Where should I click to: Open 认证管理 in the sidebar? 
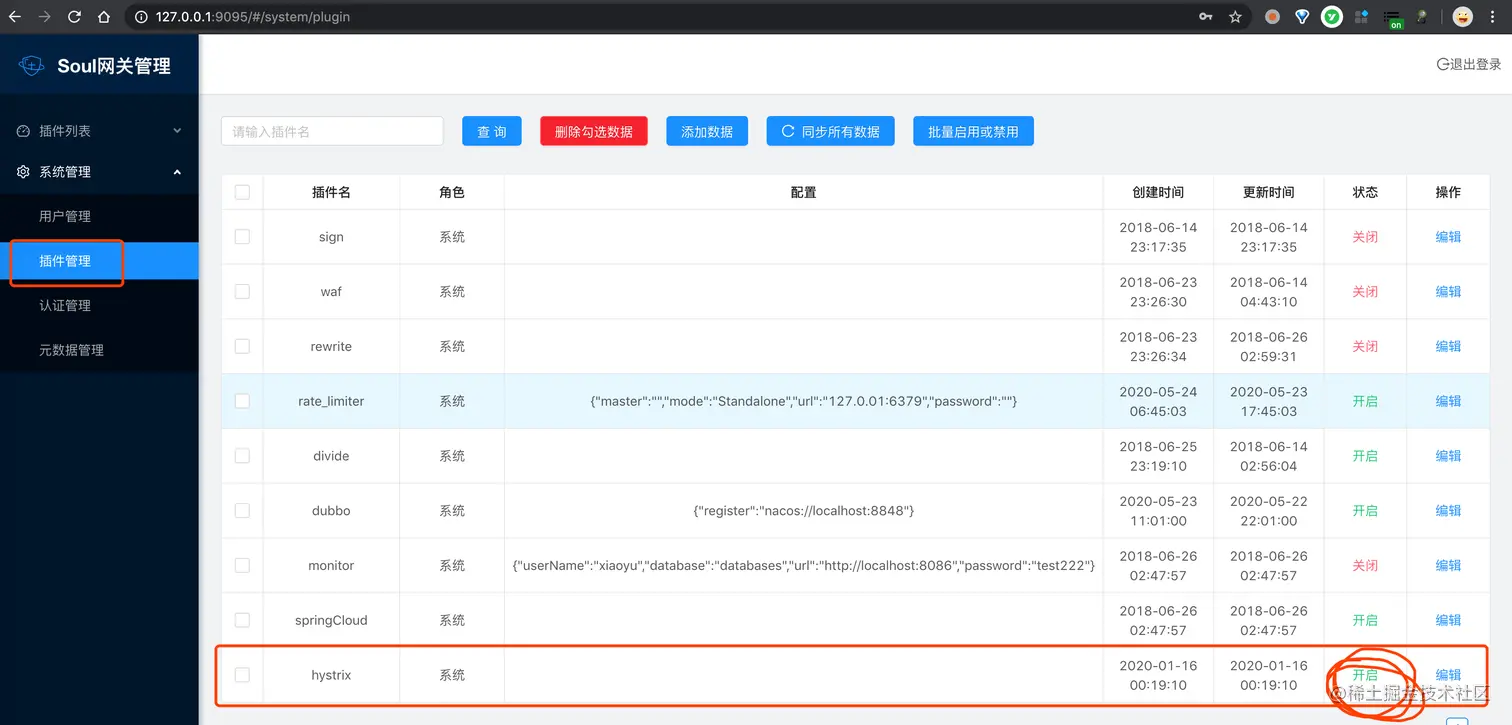pyautogui.click(x=100, y=305)
